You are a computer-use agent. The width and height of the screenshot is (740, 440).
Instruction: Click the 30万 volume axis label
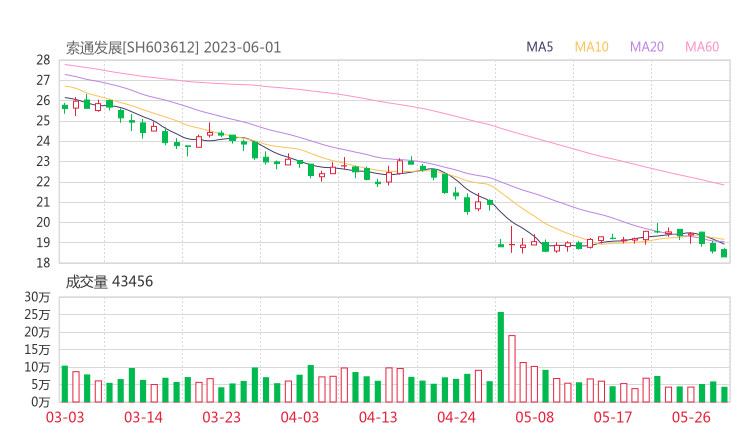pos(37,297)
